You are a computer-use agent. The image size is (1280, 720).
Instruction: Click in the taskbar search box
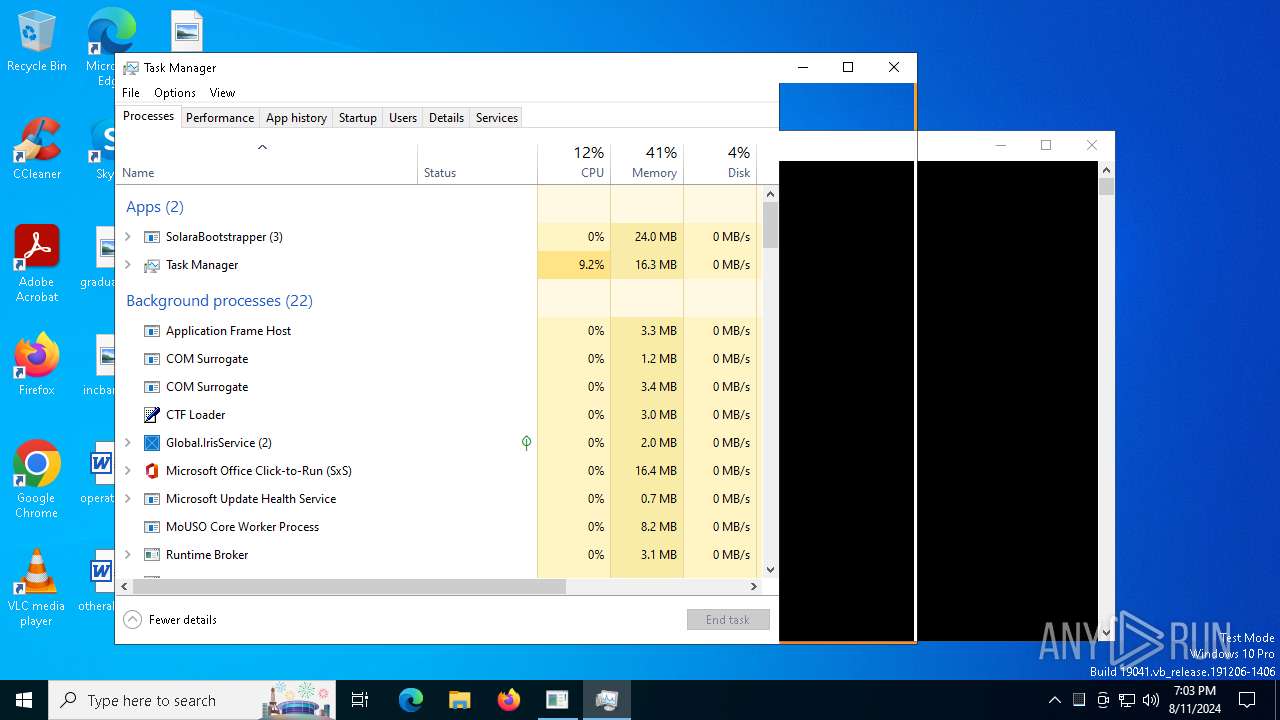click(192, 700)
